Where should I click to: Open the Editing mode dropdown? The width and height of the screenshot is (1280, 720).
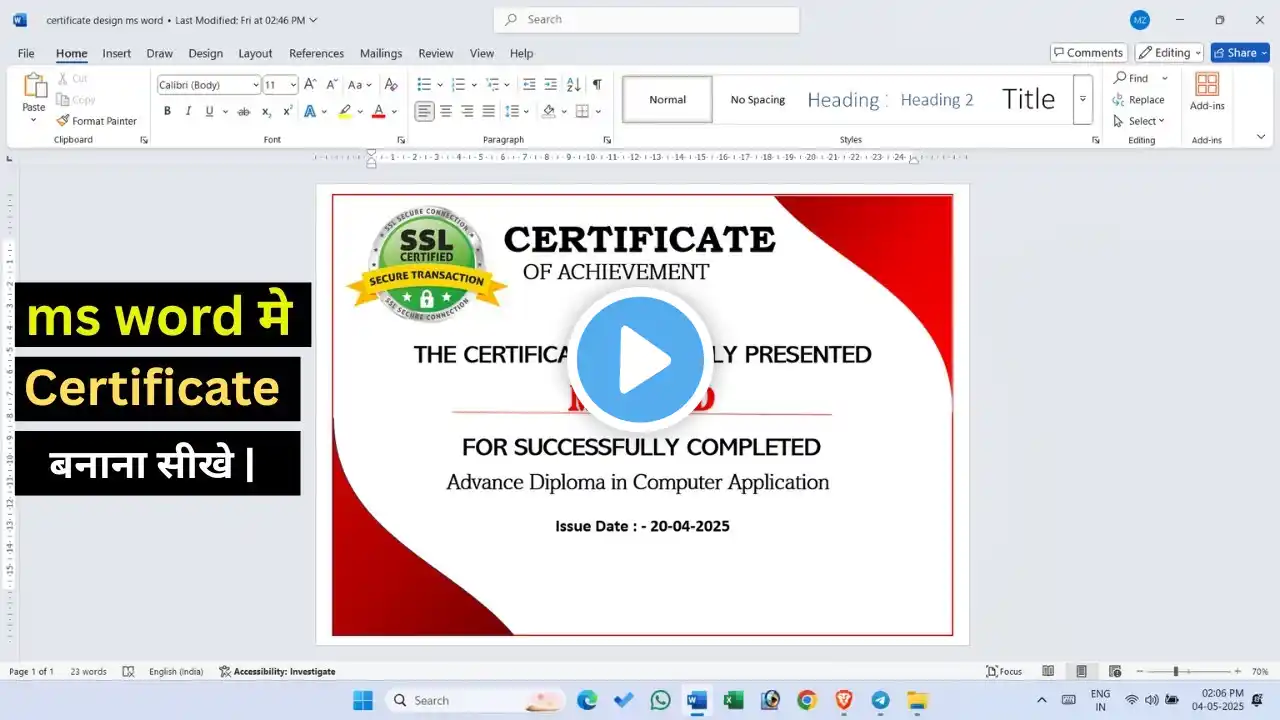tap(1169, 53)
